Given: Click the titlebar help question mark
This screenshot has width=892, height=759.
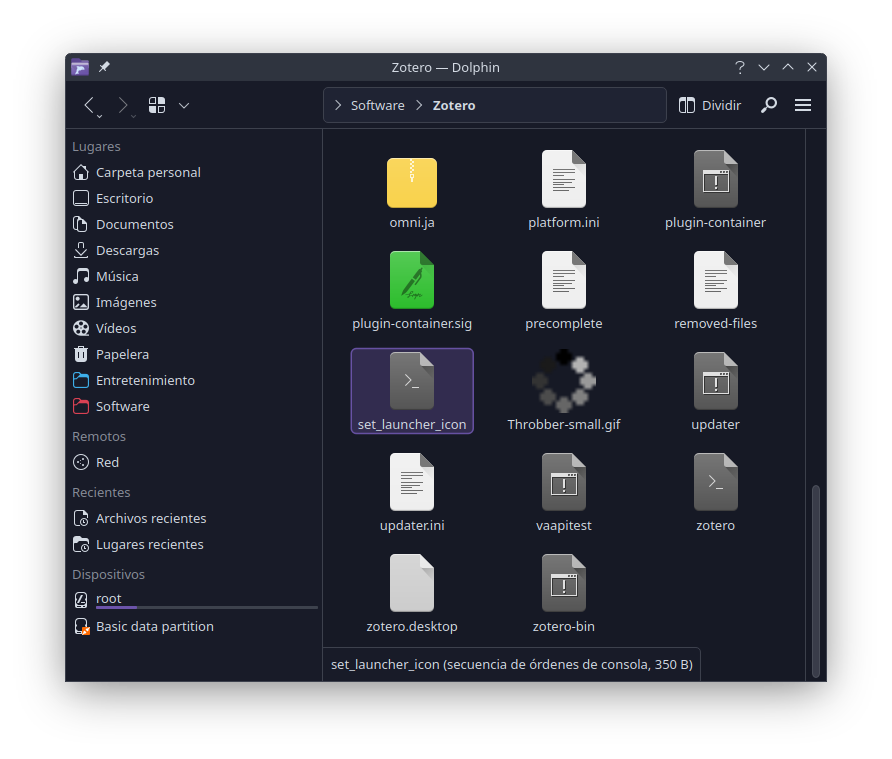Looking at the screenshot, I should click(x=740, y=68).
